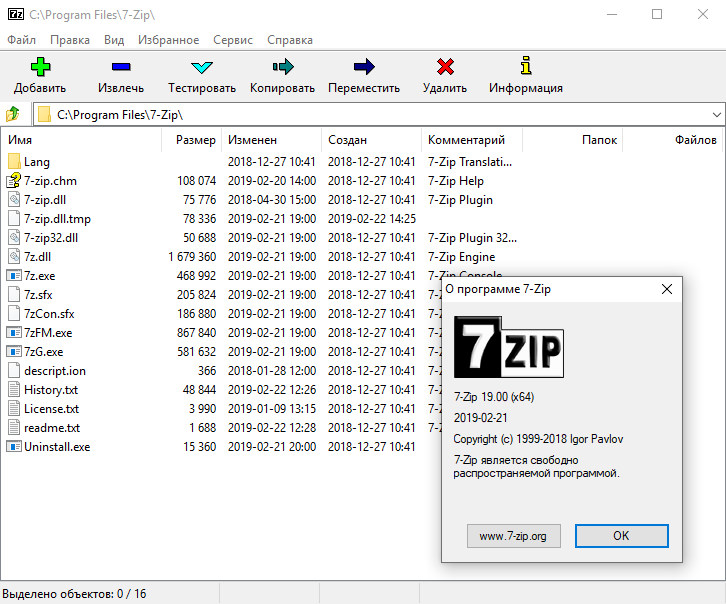This screenshot has height=604, width=726.
Task: Open the Сервис menu
Action: click(233, 40)
